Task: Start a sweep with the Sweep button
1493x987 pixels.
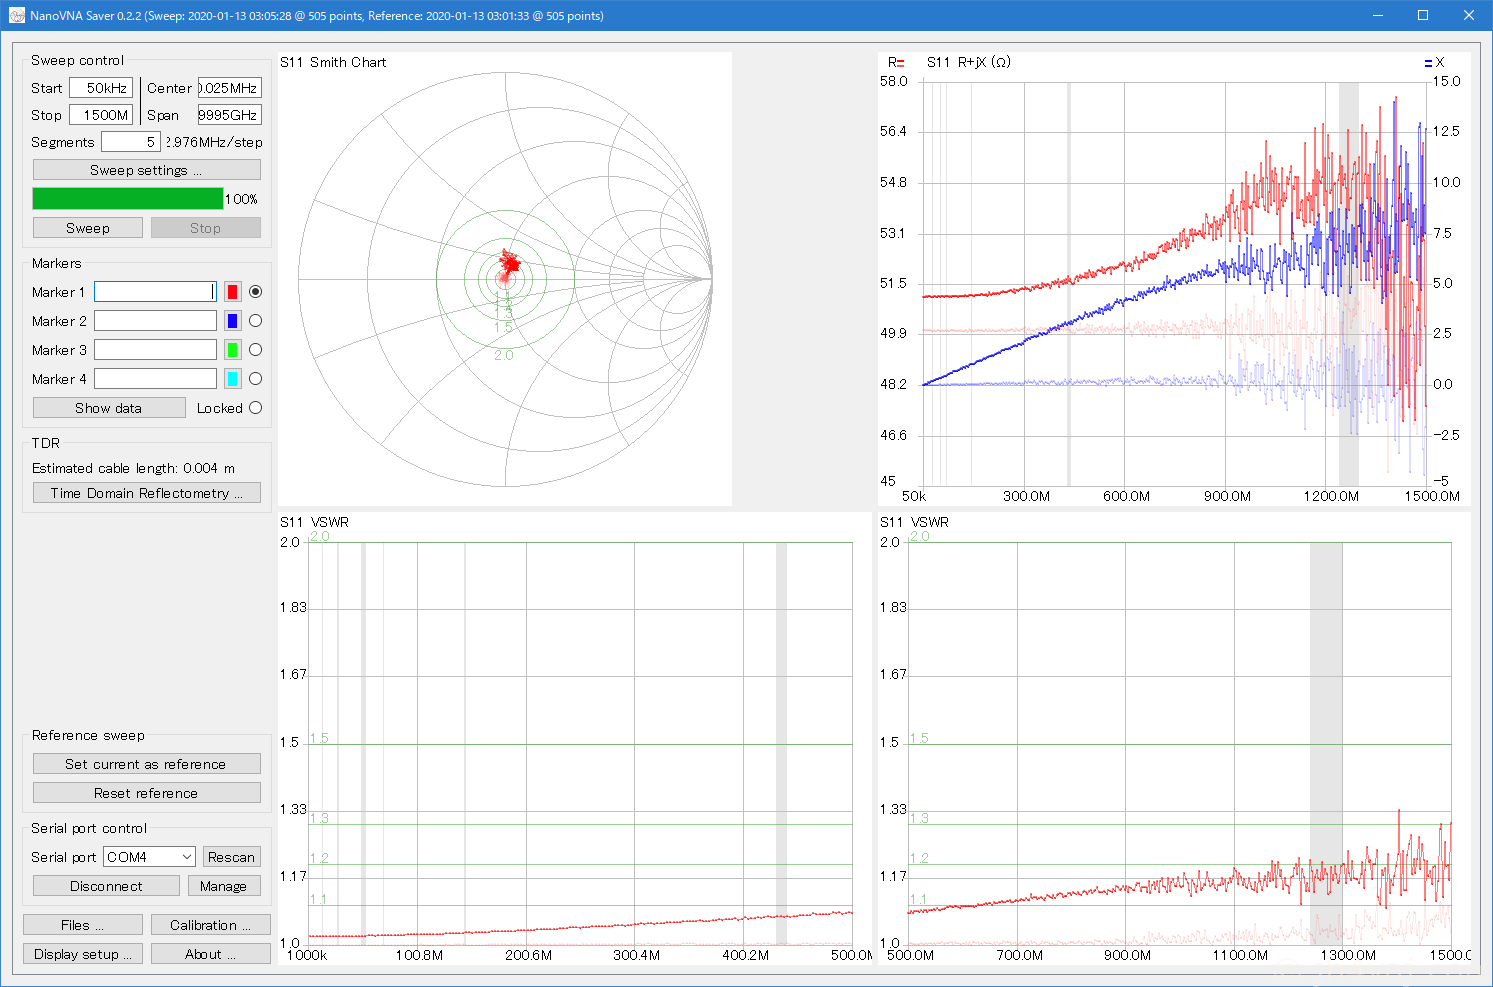Action: tap(88, 228)
